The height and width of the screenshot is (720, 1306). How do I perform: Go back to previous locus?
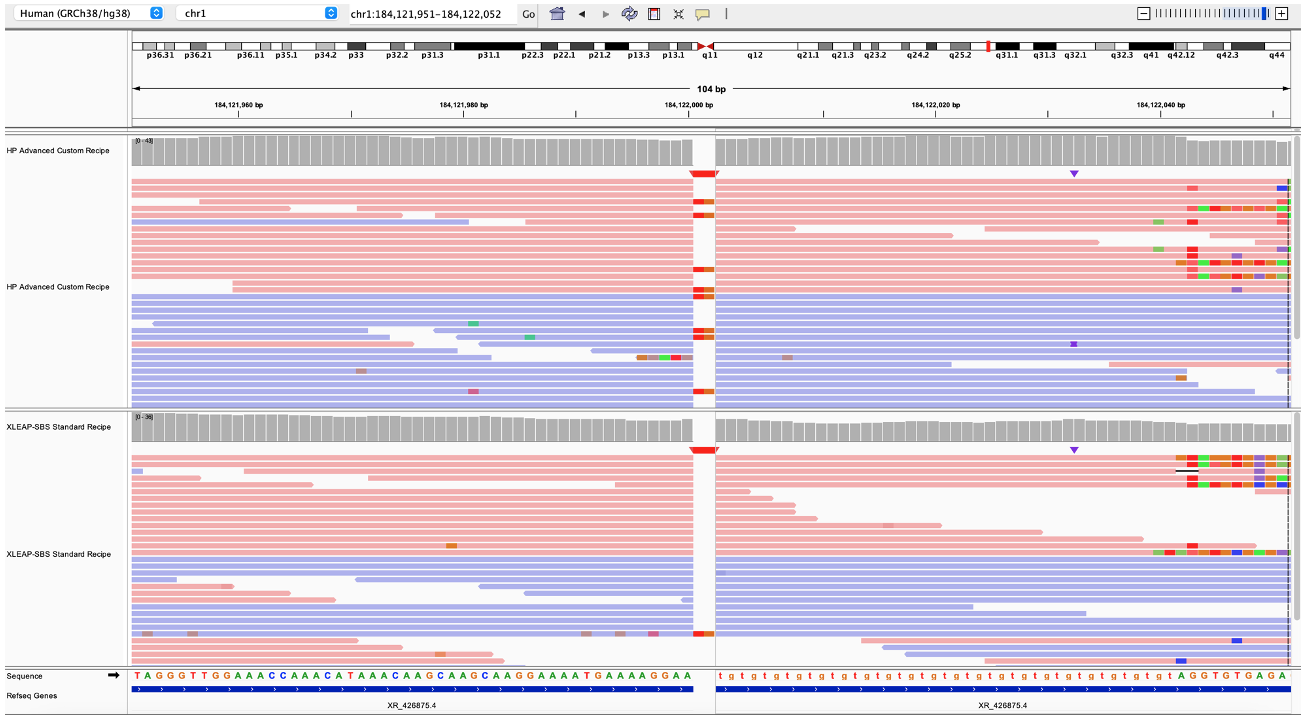pos(581,14)
